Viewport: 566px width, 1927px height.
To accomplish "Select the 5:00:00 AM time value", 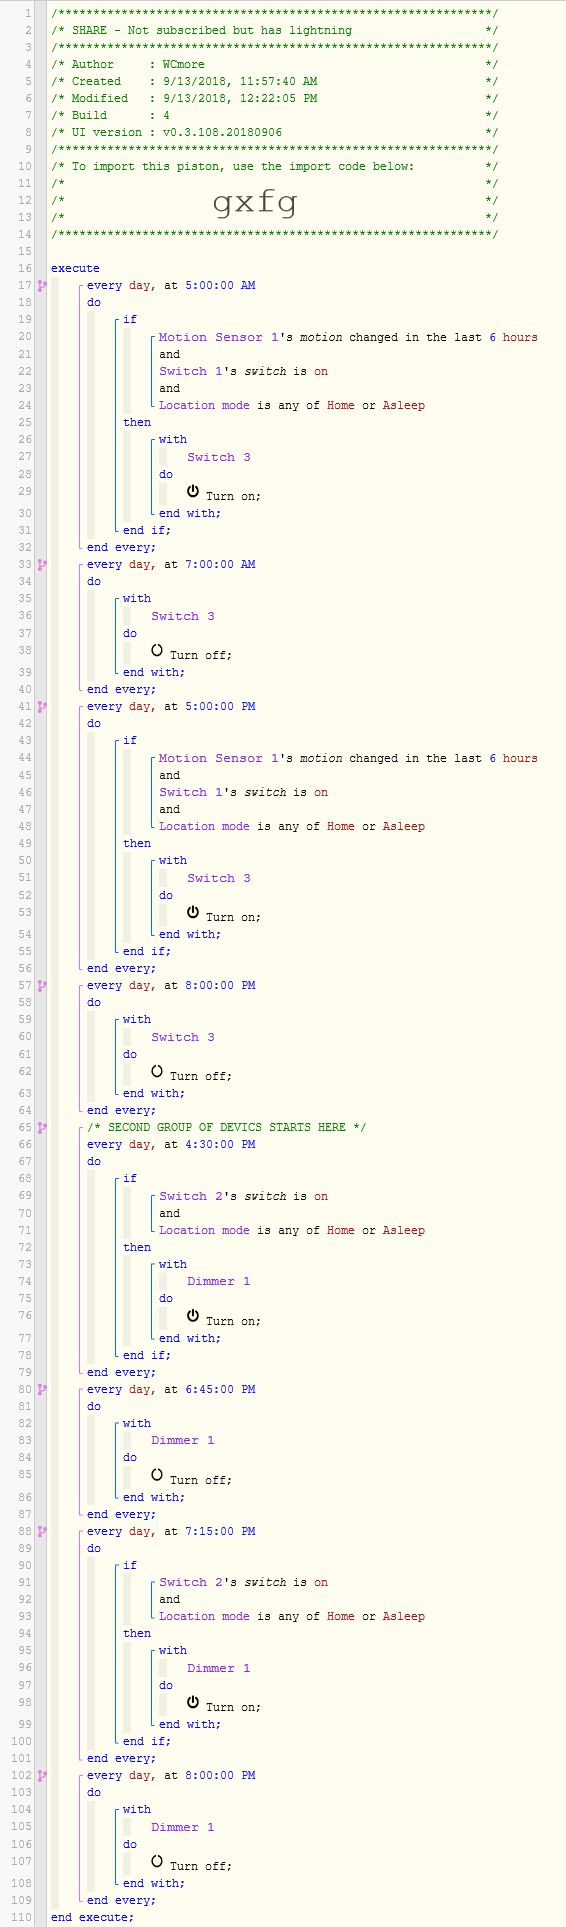I will 220,285.
